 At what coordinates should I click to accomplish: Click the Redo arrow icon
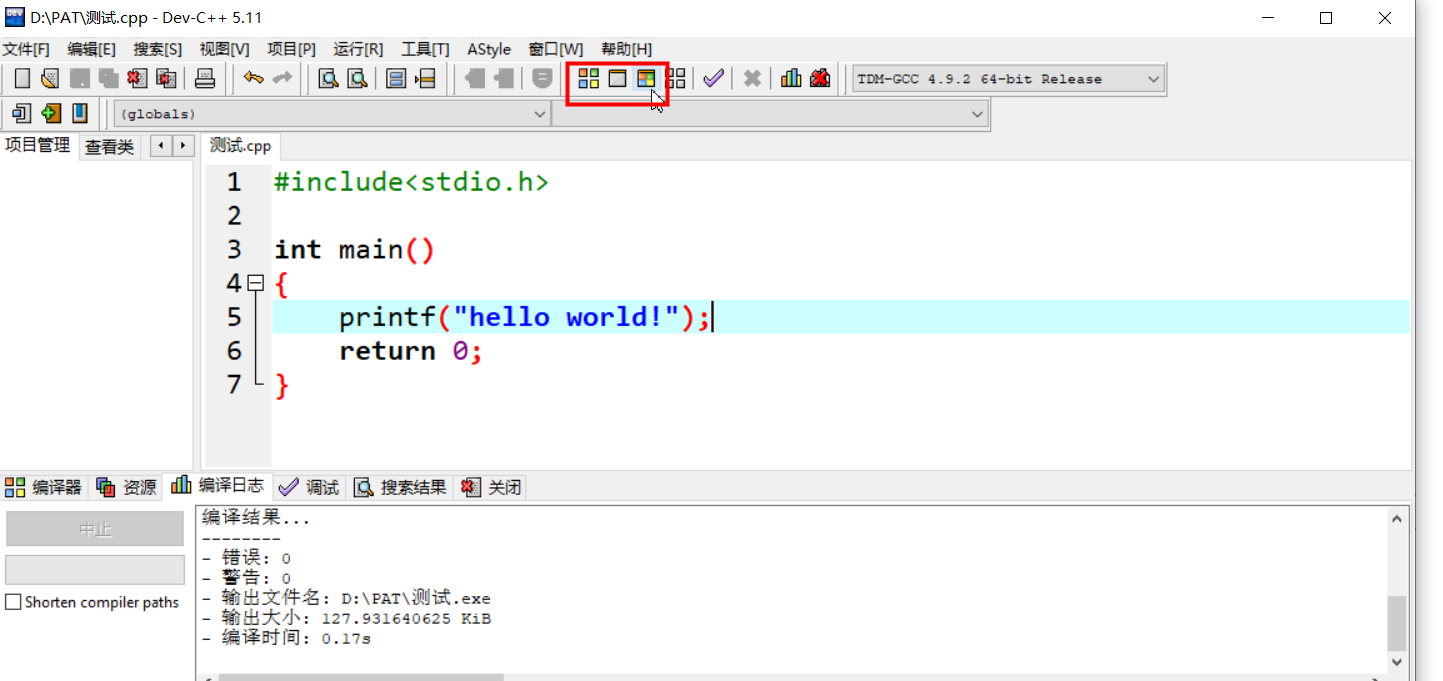(x=283, y=78)
